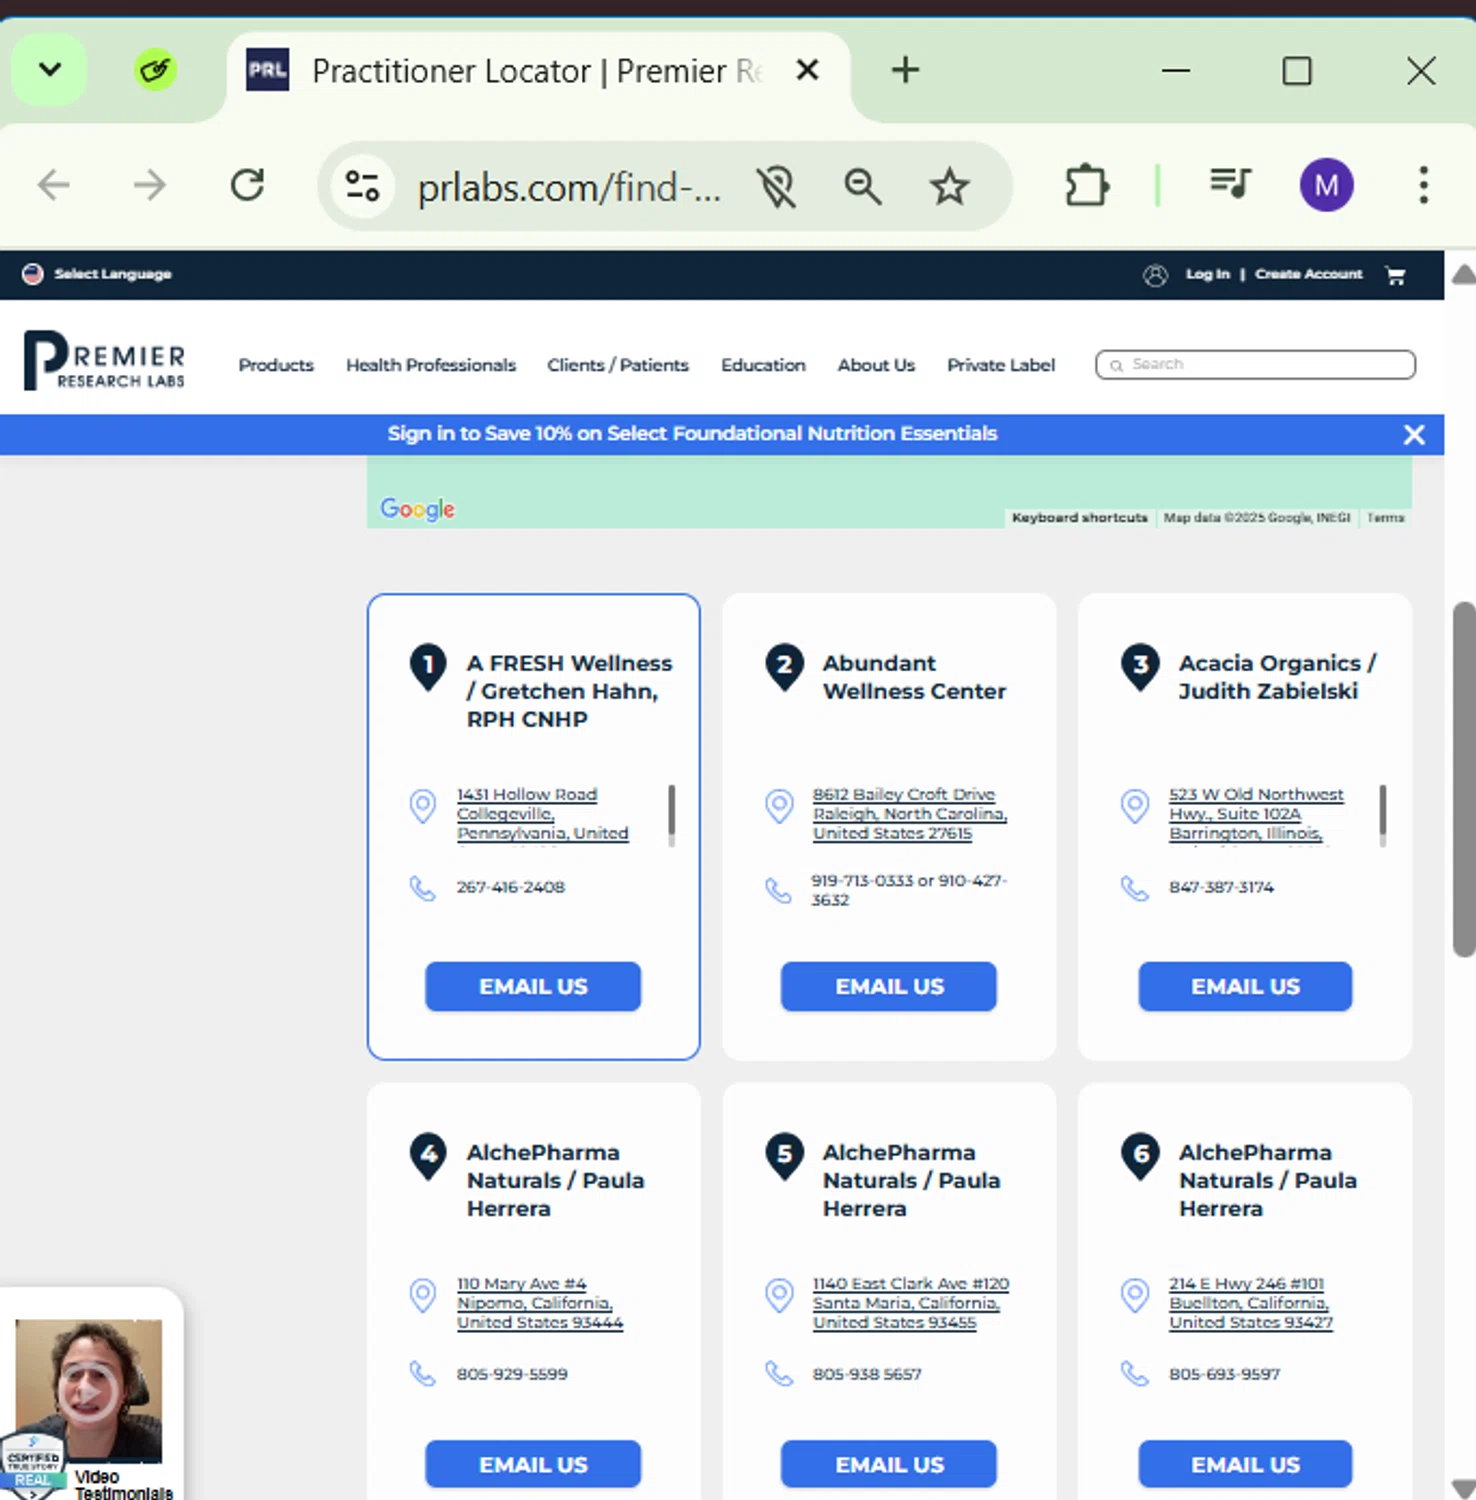This screenshot has width=1476, height=1500.
Task: Click map pin 4 for AlchePharma Nipomo
Action: click(x=428, y=1157)
